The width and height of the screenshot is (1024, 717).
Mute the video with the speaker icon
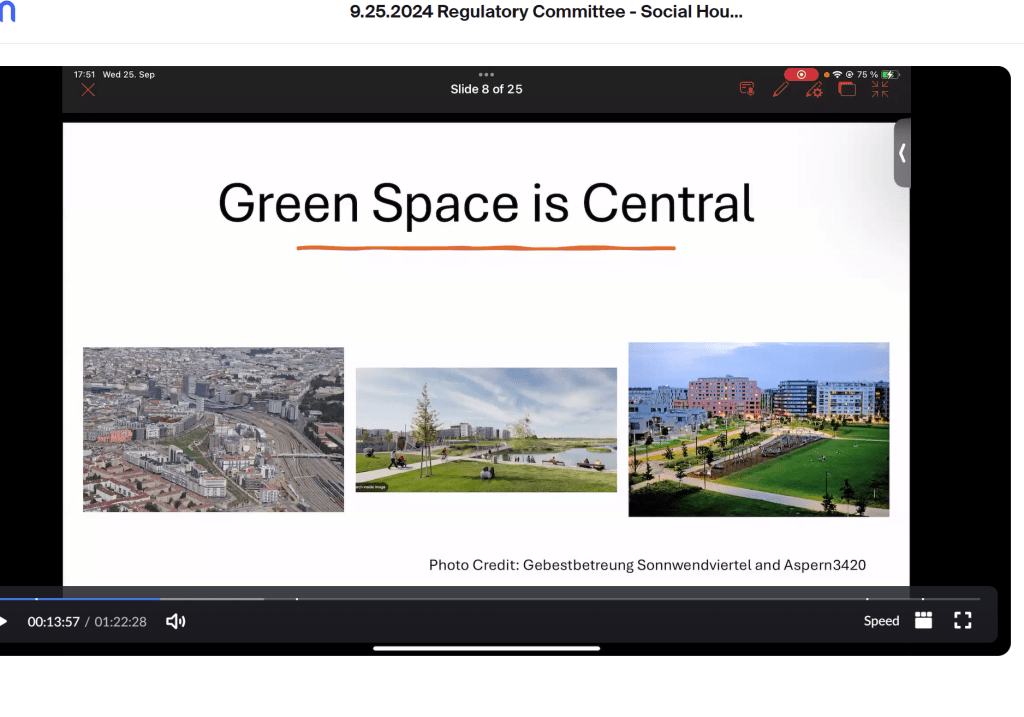pos(175,621)
